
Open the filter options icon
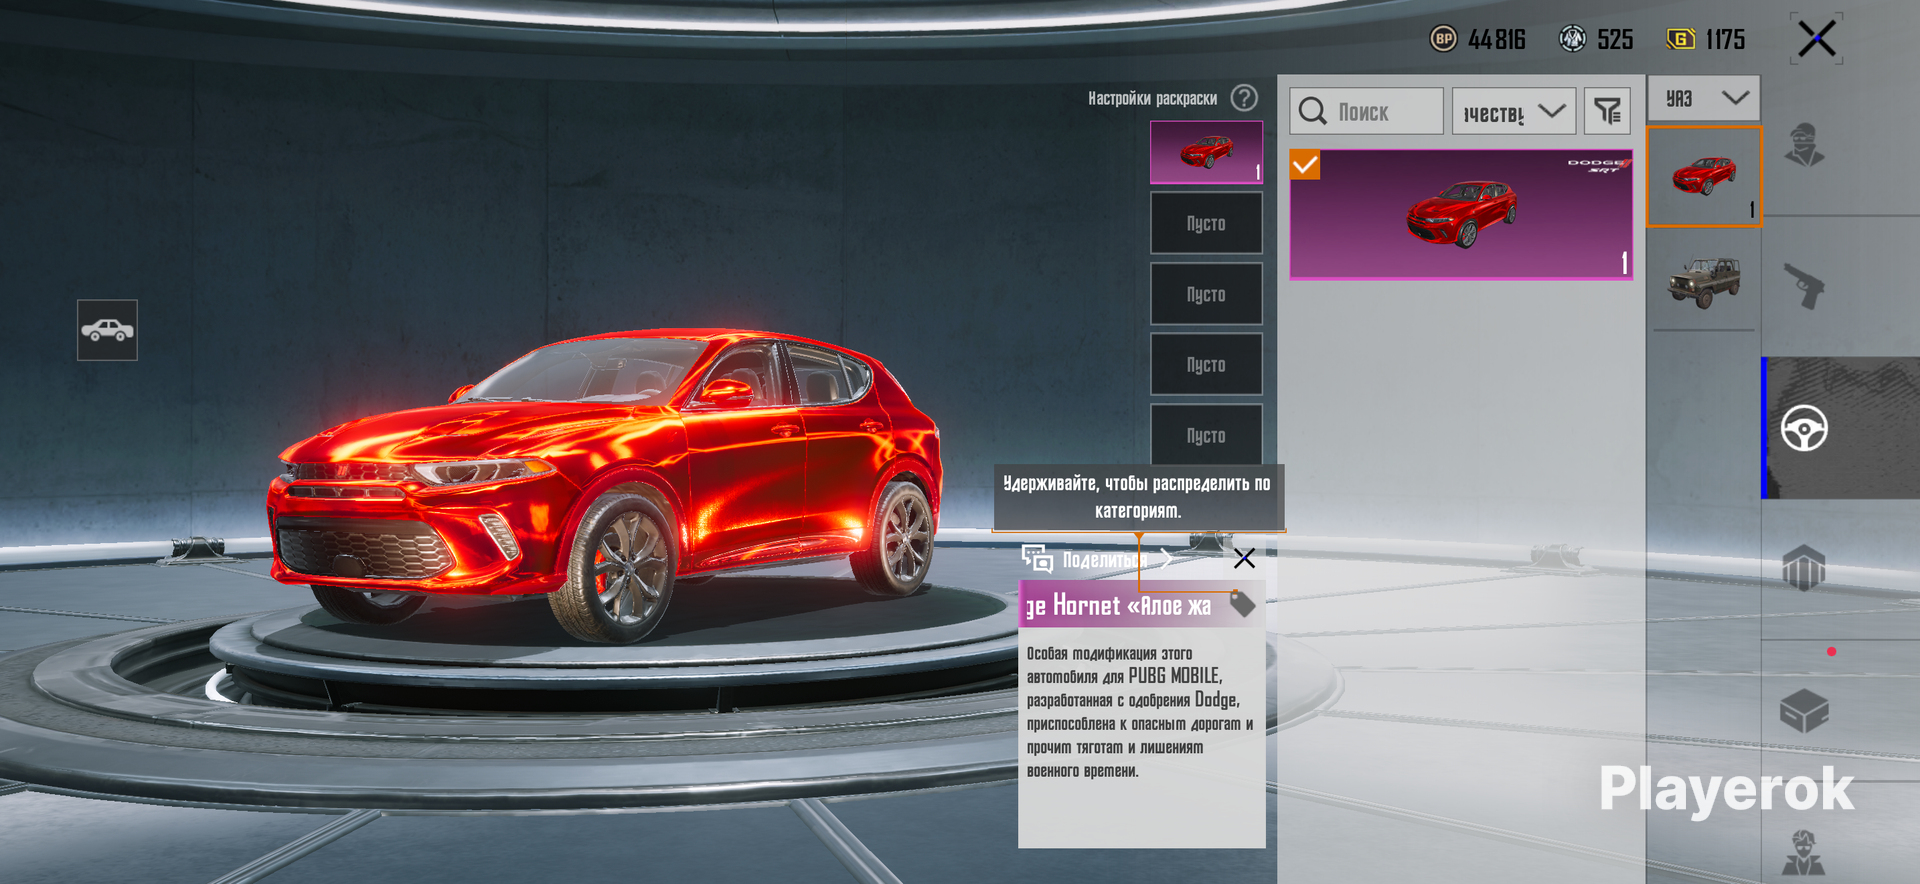pos(1607,111)
